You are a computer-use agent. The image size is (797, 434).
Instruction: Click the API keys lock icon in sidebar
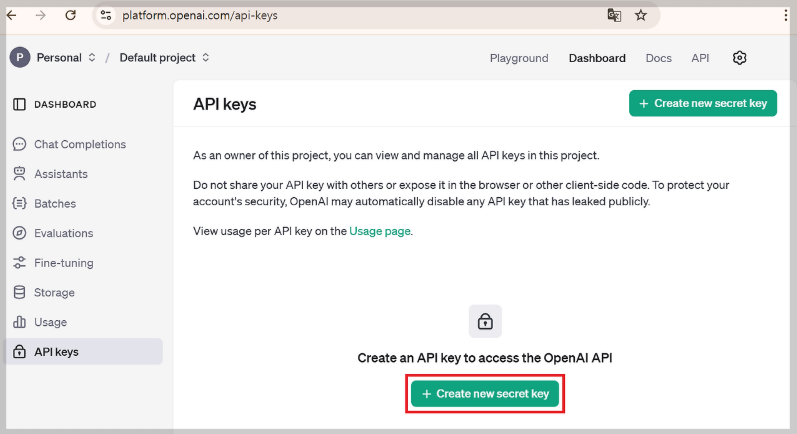(19, 352)
